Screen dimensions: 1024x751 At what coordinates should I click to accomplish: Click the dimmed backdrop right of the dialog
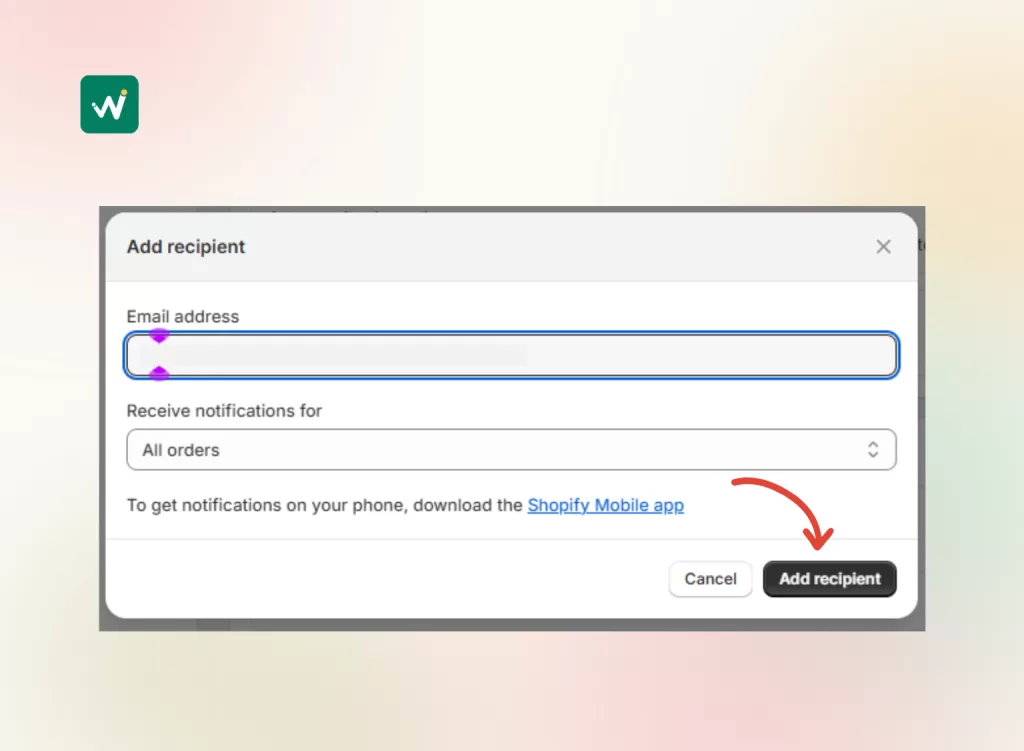tap(921, 420)
